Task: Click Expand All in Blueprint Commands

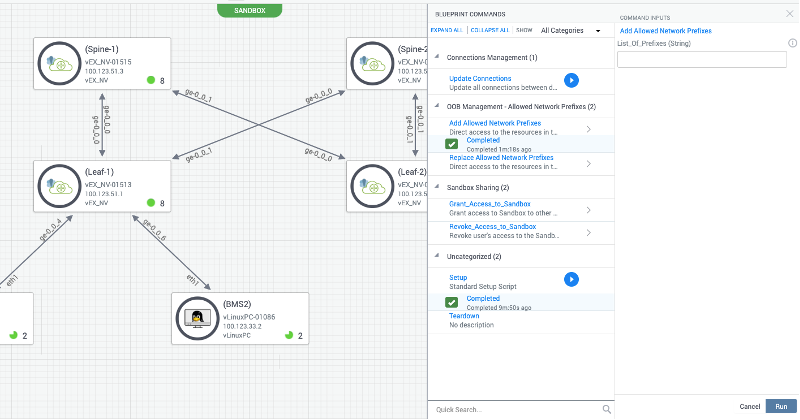Action: 445,30
